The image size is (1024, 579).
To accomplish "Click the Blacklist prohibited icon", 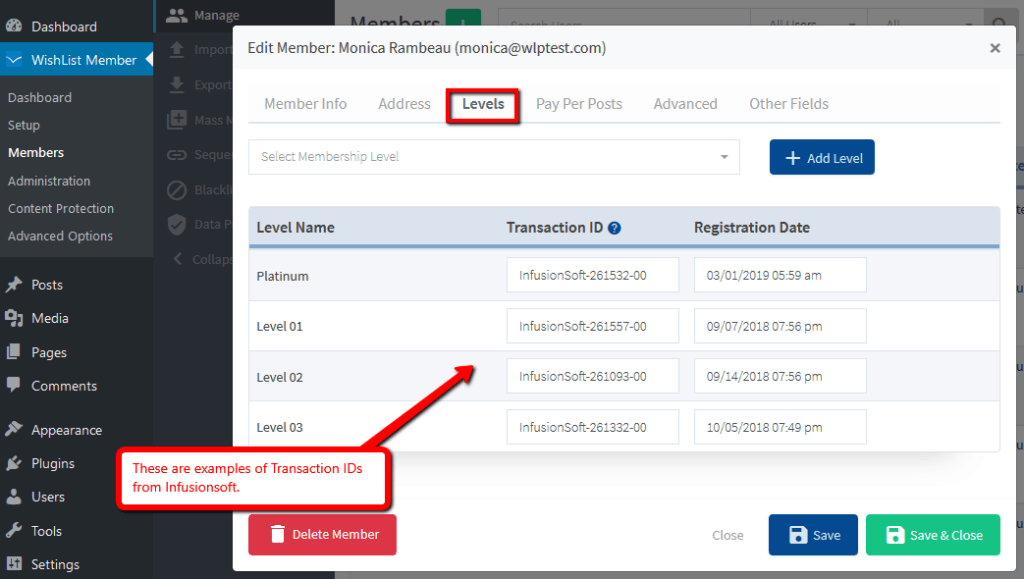I will pos(176,190).
